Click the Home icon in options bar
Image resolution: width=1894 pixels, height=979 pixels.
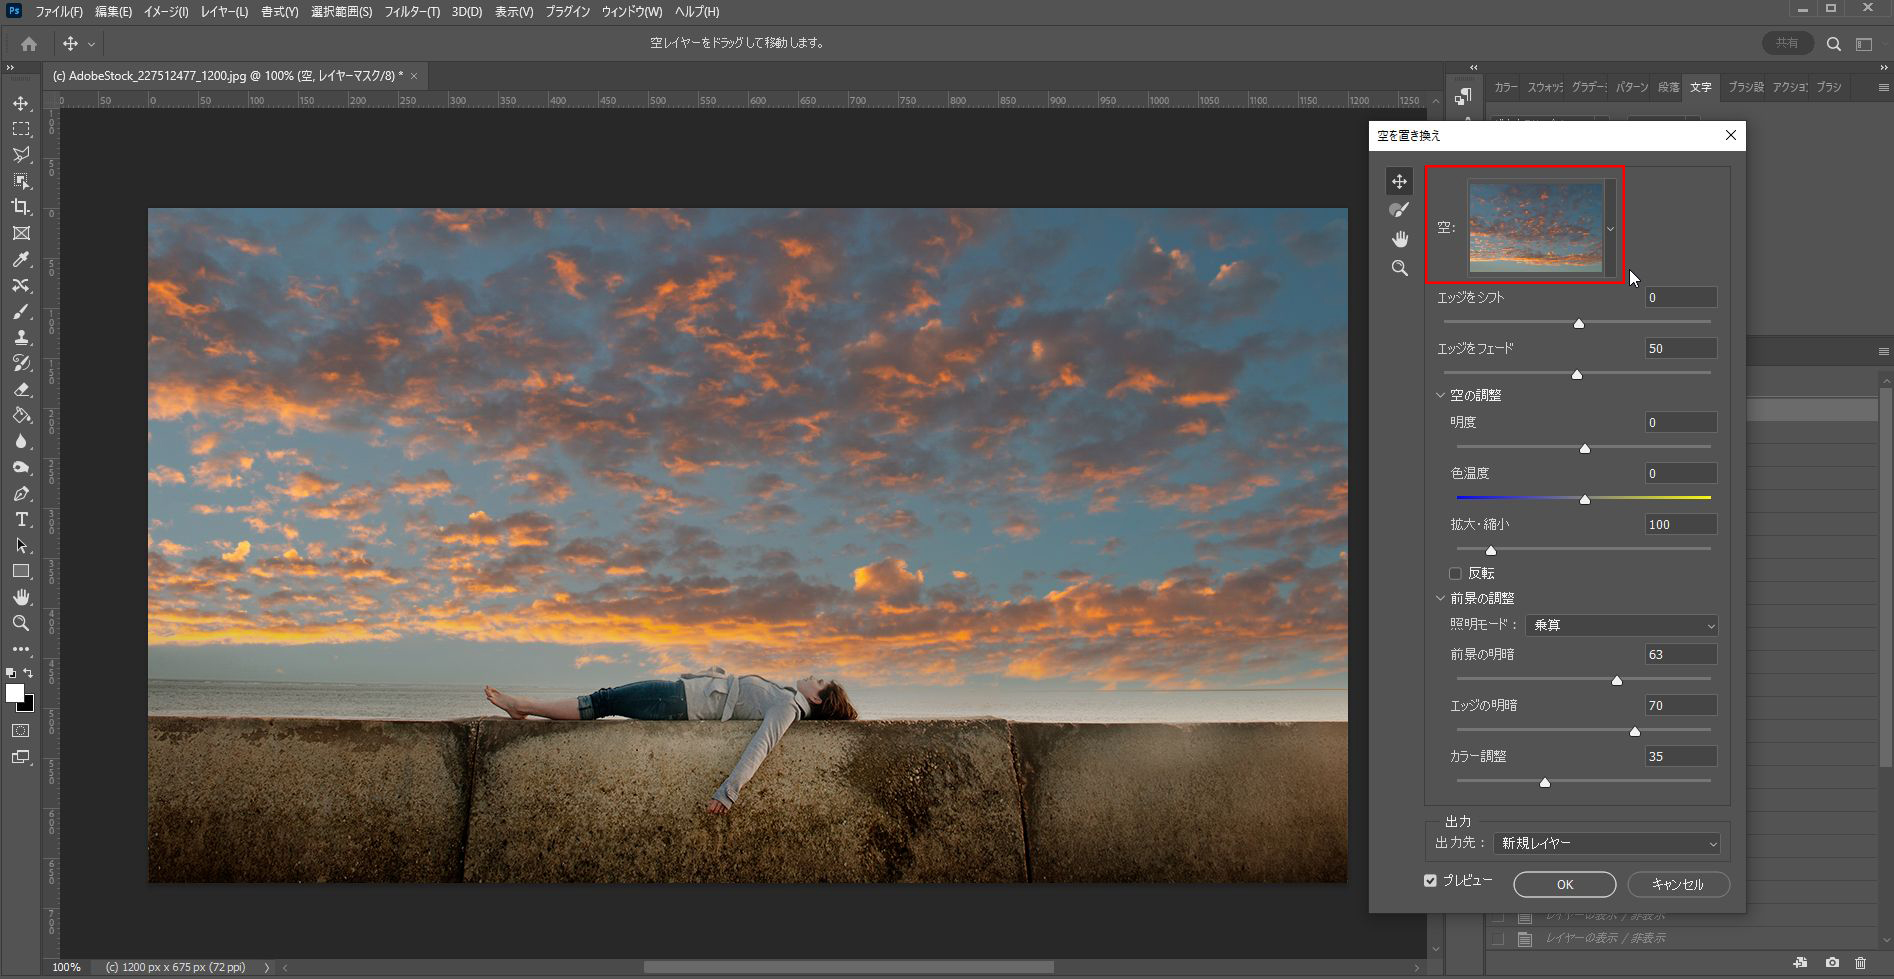[29, 43]
